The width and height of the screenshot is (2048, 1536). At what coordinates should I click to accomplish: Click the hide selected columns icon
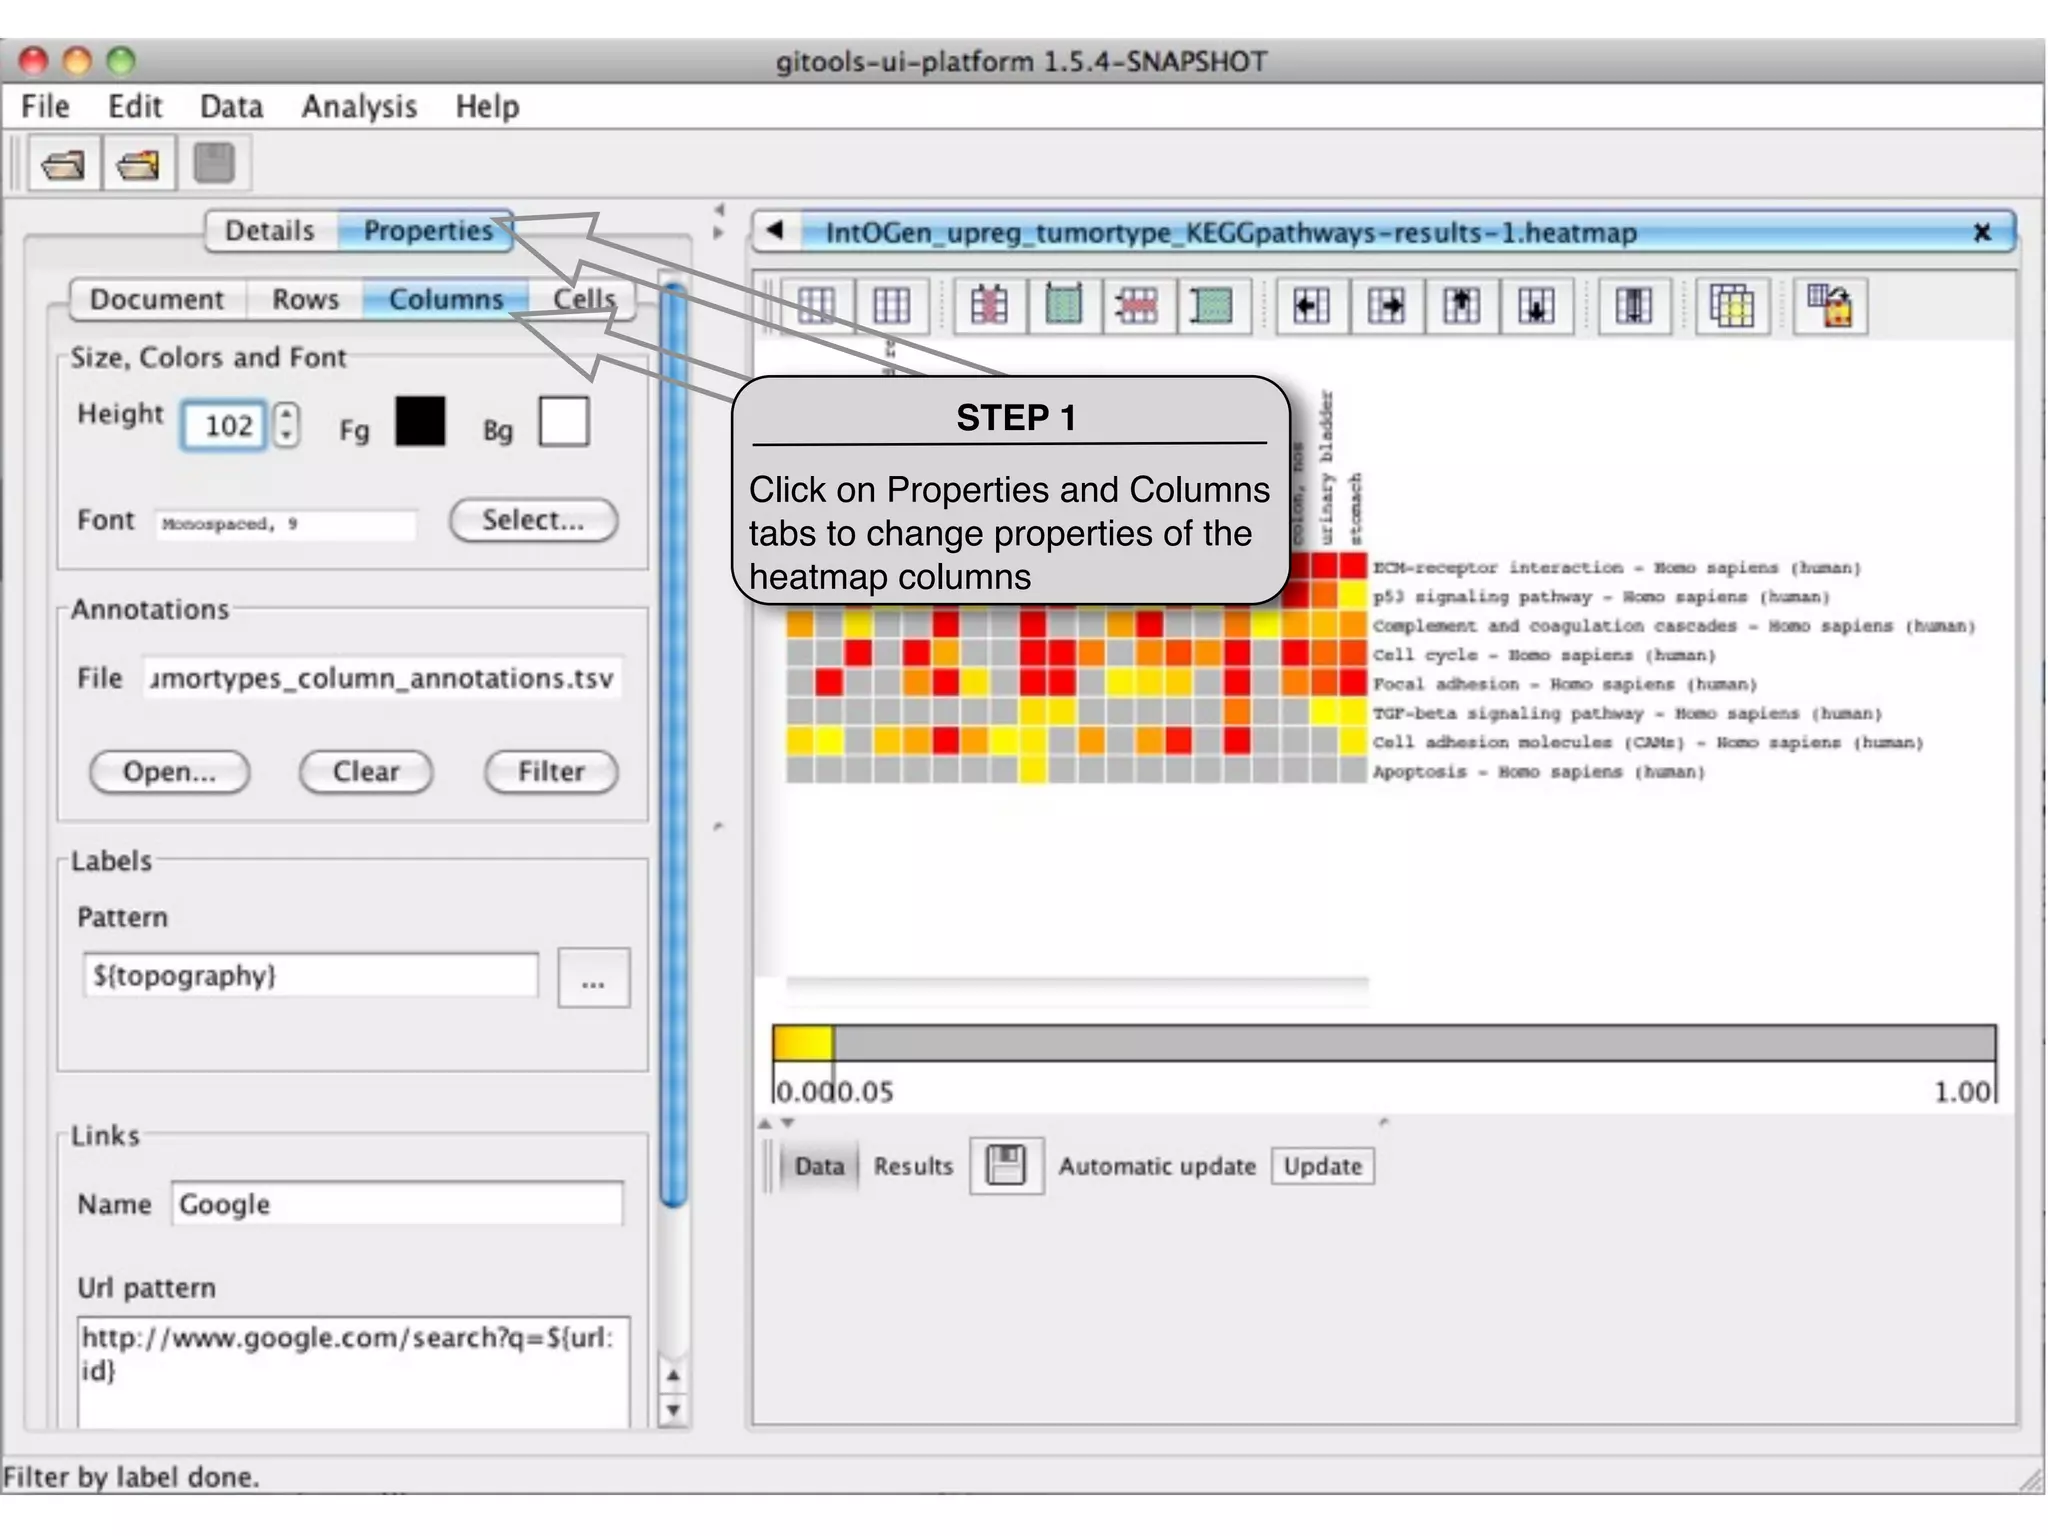(989, 305)
